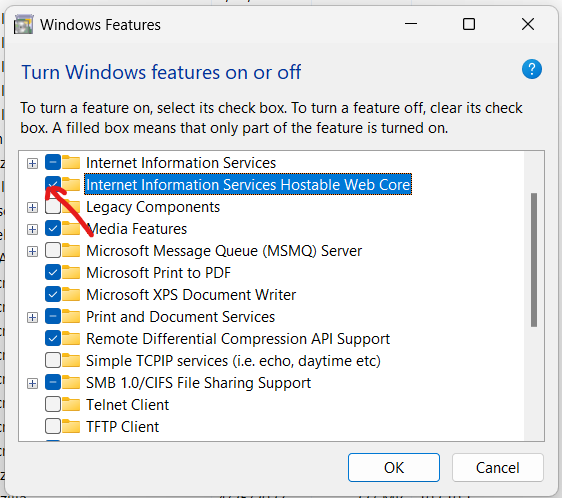This screenshot has width=562, height=498.
Task: Click the Microsoft Message Queue folder icon
Action: pyautogui.click(x=71, y=251)
